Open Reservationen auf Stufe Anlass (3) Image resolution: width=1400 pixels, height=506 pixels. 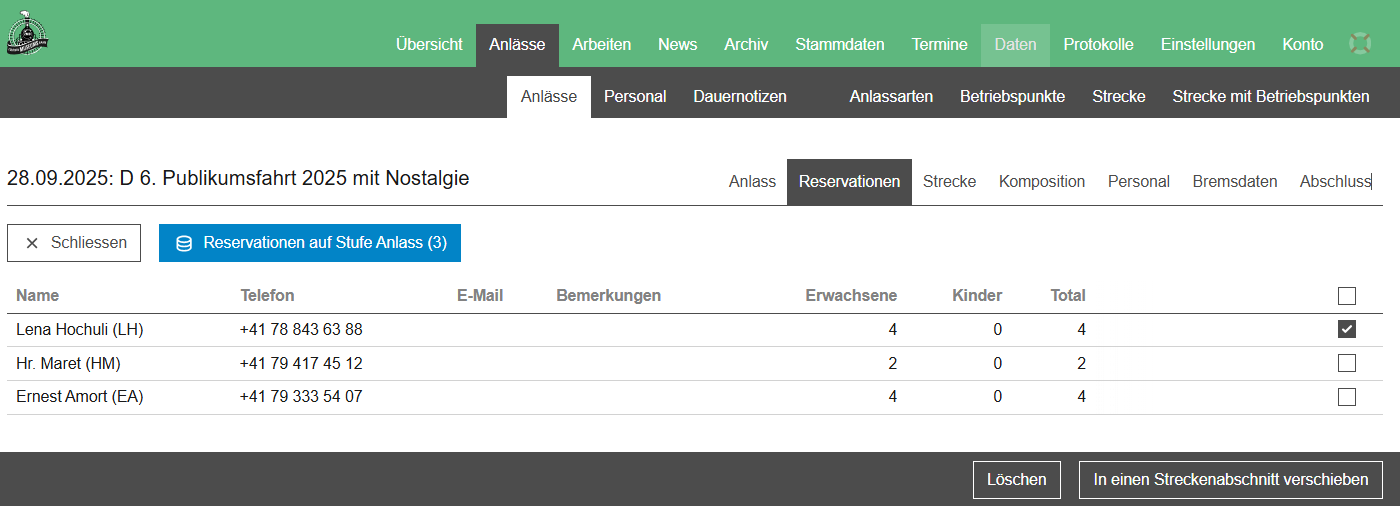click(x=310, y=243)
